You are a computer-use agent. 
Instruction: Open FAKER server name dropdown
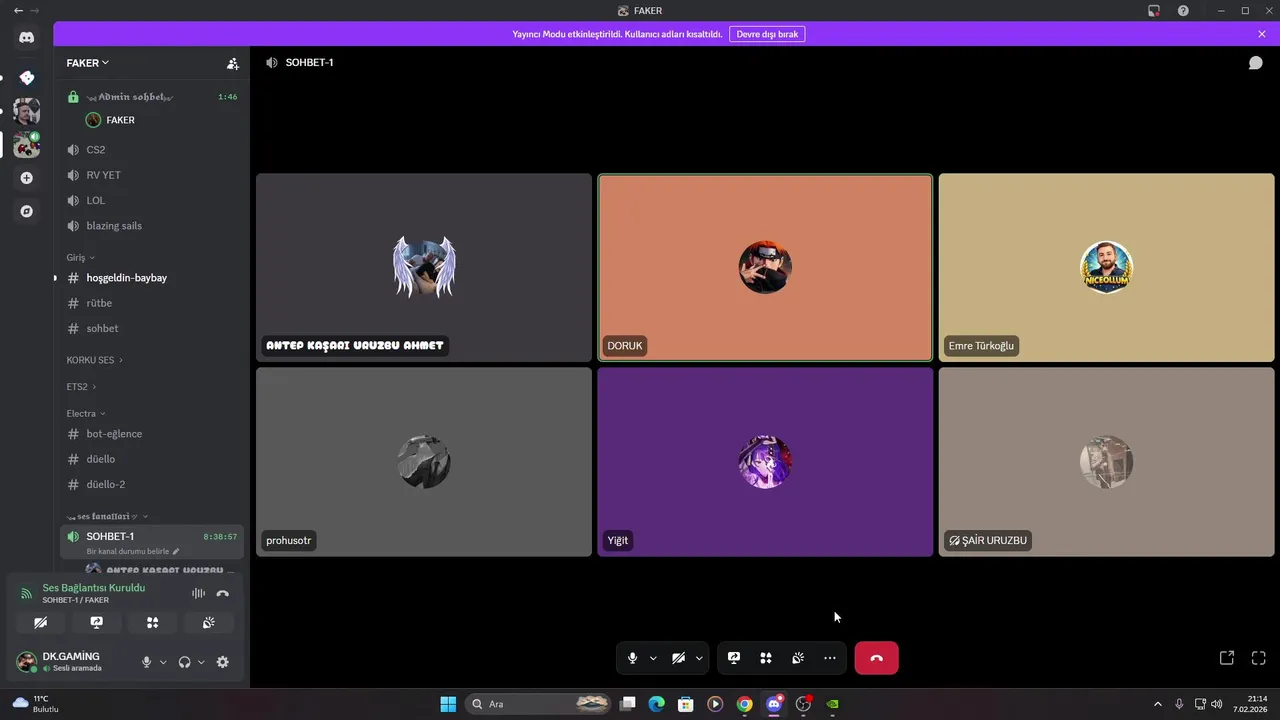pos(88,63)
